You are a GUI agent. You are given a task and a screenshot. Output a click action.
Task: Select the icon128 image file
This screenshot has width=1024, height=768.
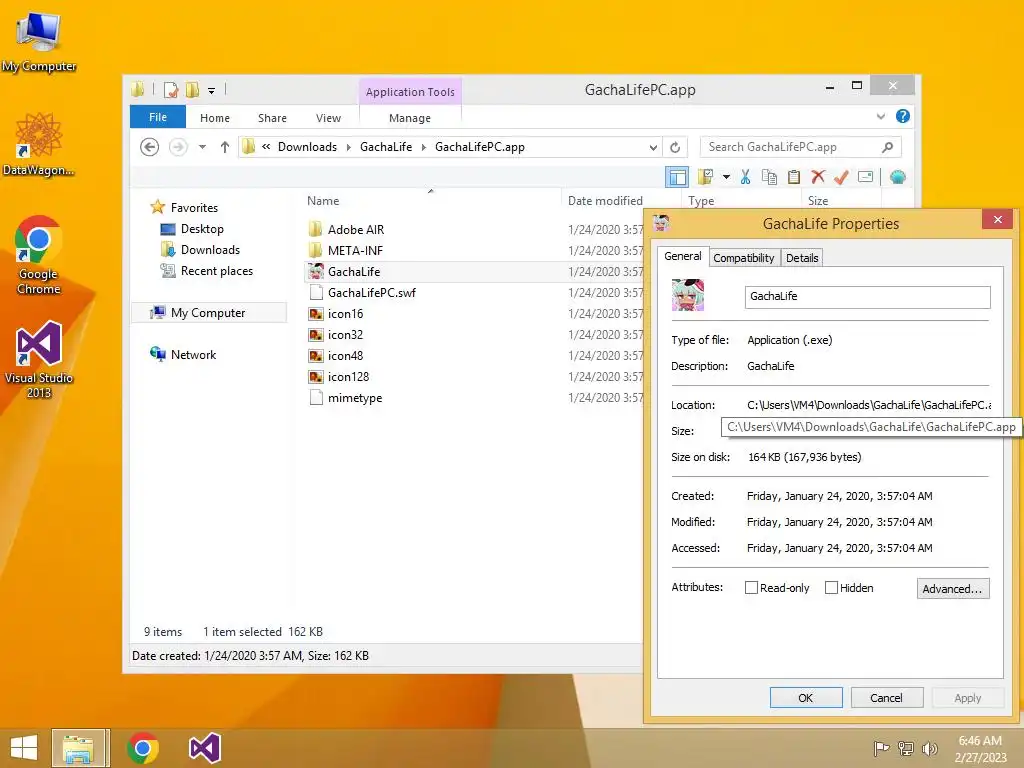click(x=348, y=377)
